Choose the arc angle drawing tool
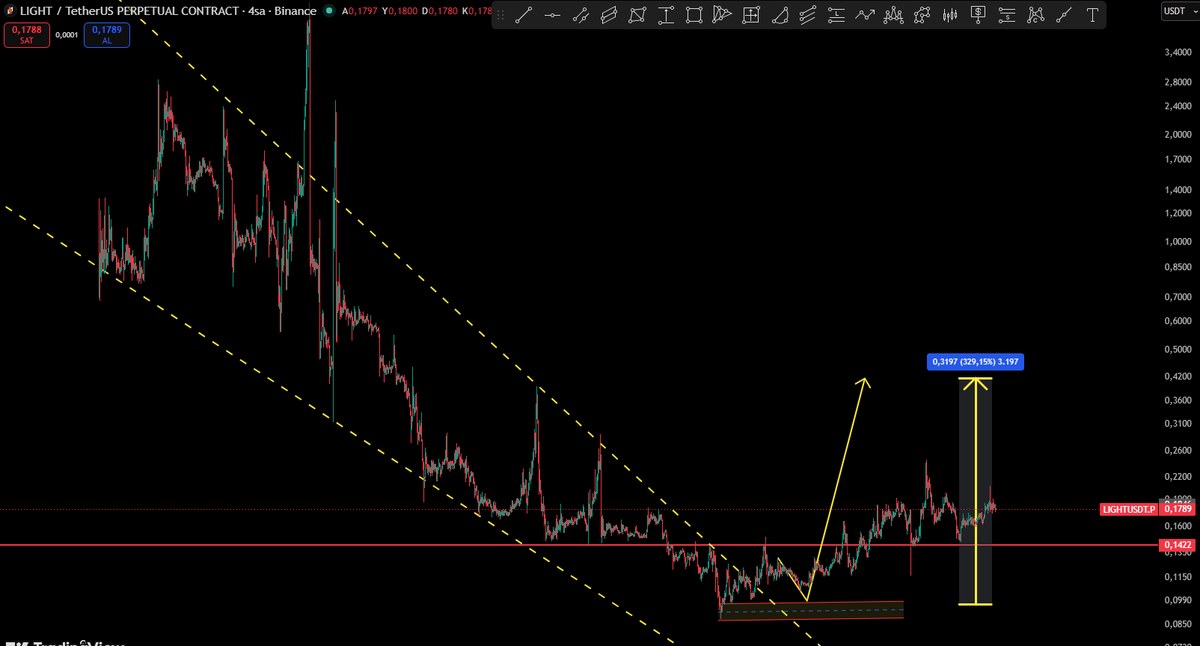 [779, 15]
